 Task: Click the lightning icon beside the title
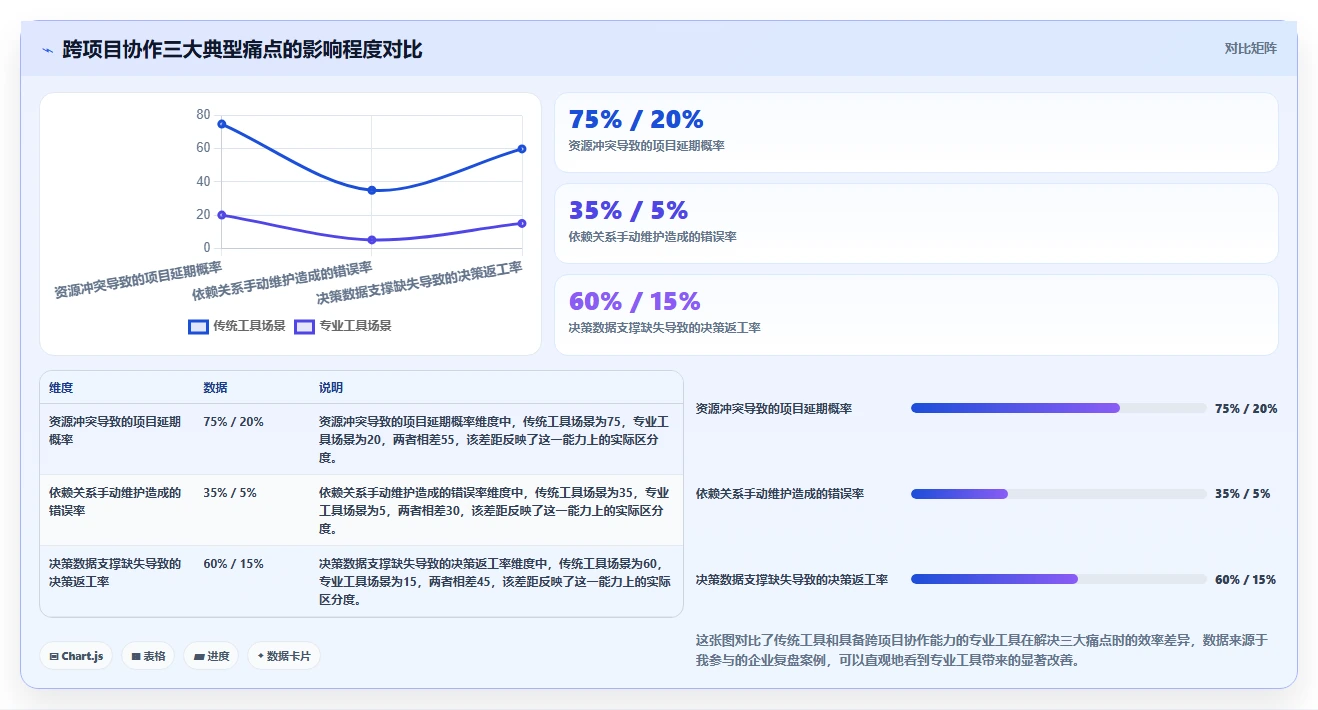point(47,49)
